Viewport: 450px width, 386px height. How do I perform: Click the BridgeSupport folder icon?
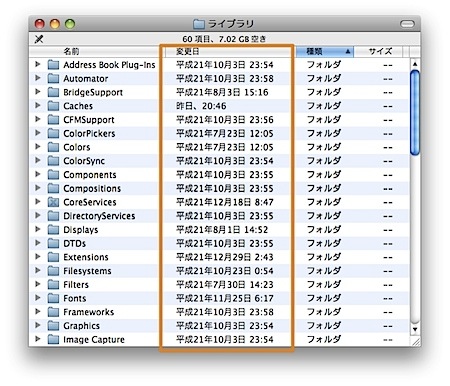click(x=53, y=92)
